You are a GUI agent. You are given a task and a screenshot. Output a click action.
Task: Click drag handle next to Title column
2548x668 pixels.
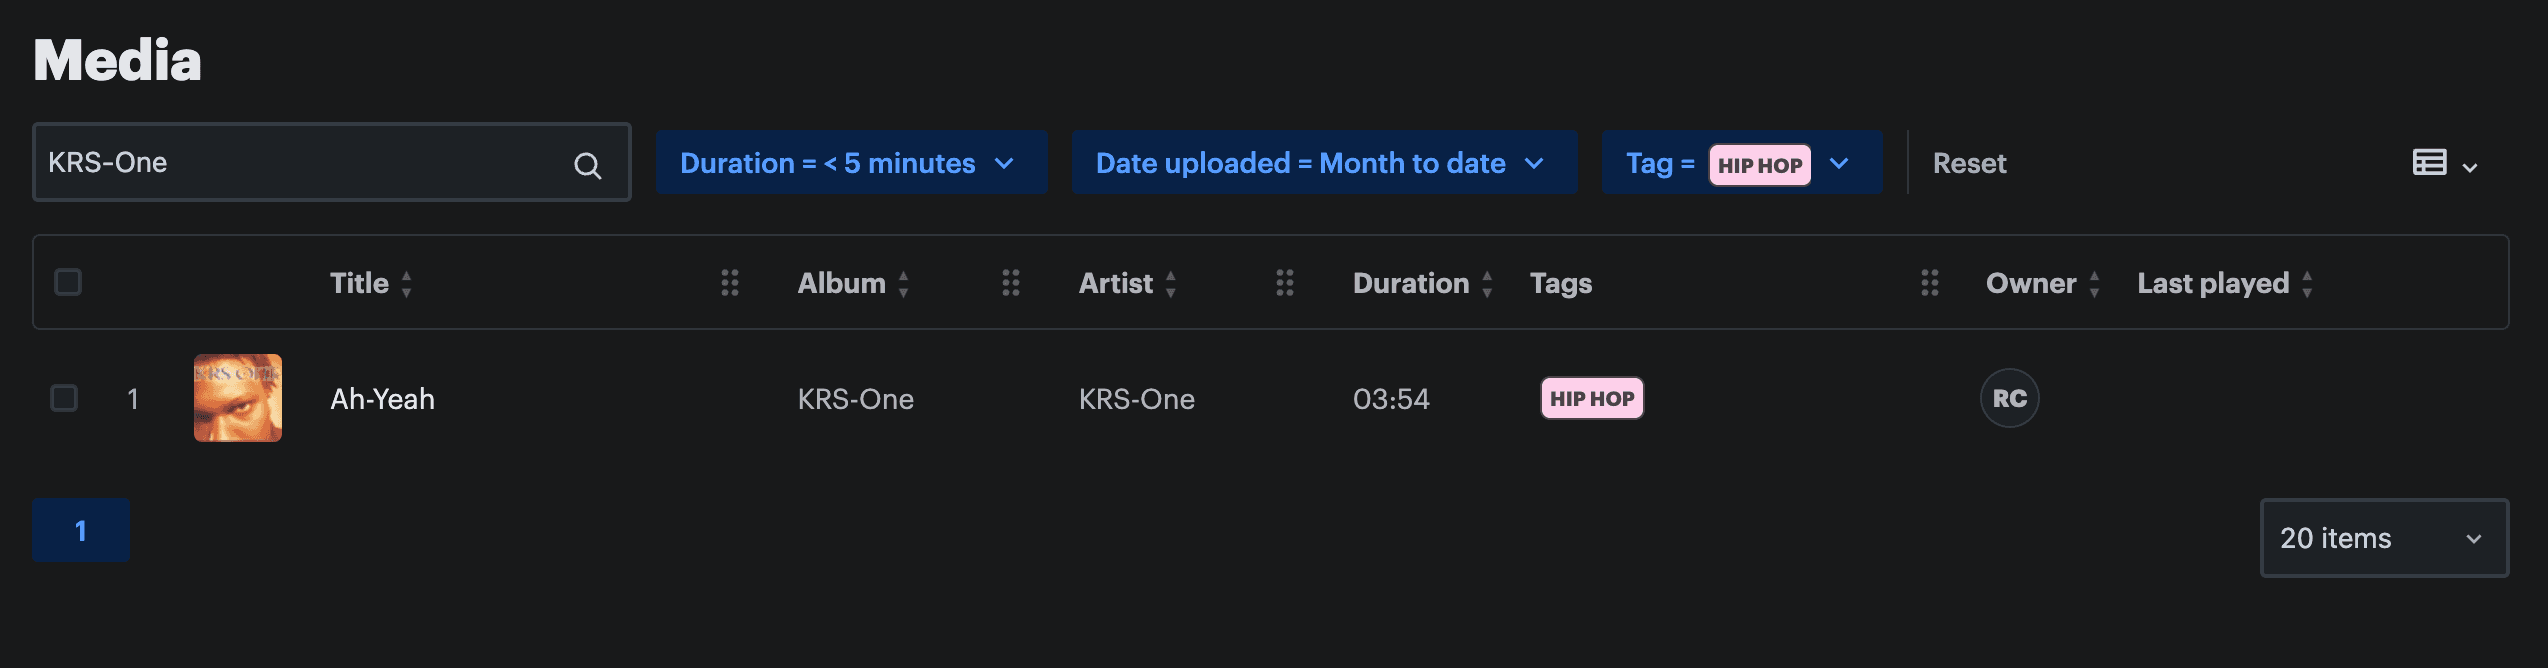coord(730,283)
